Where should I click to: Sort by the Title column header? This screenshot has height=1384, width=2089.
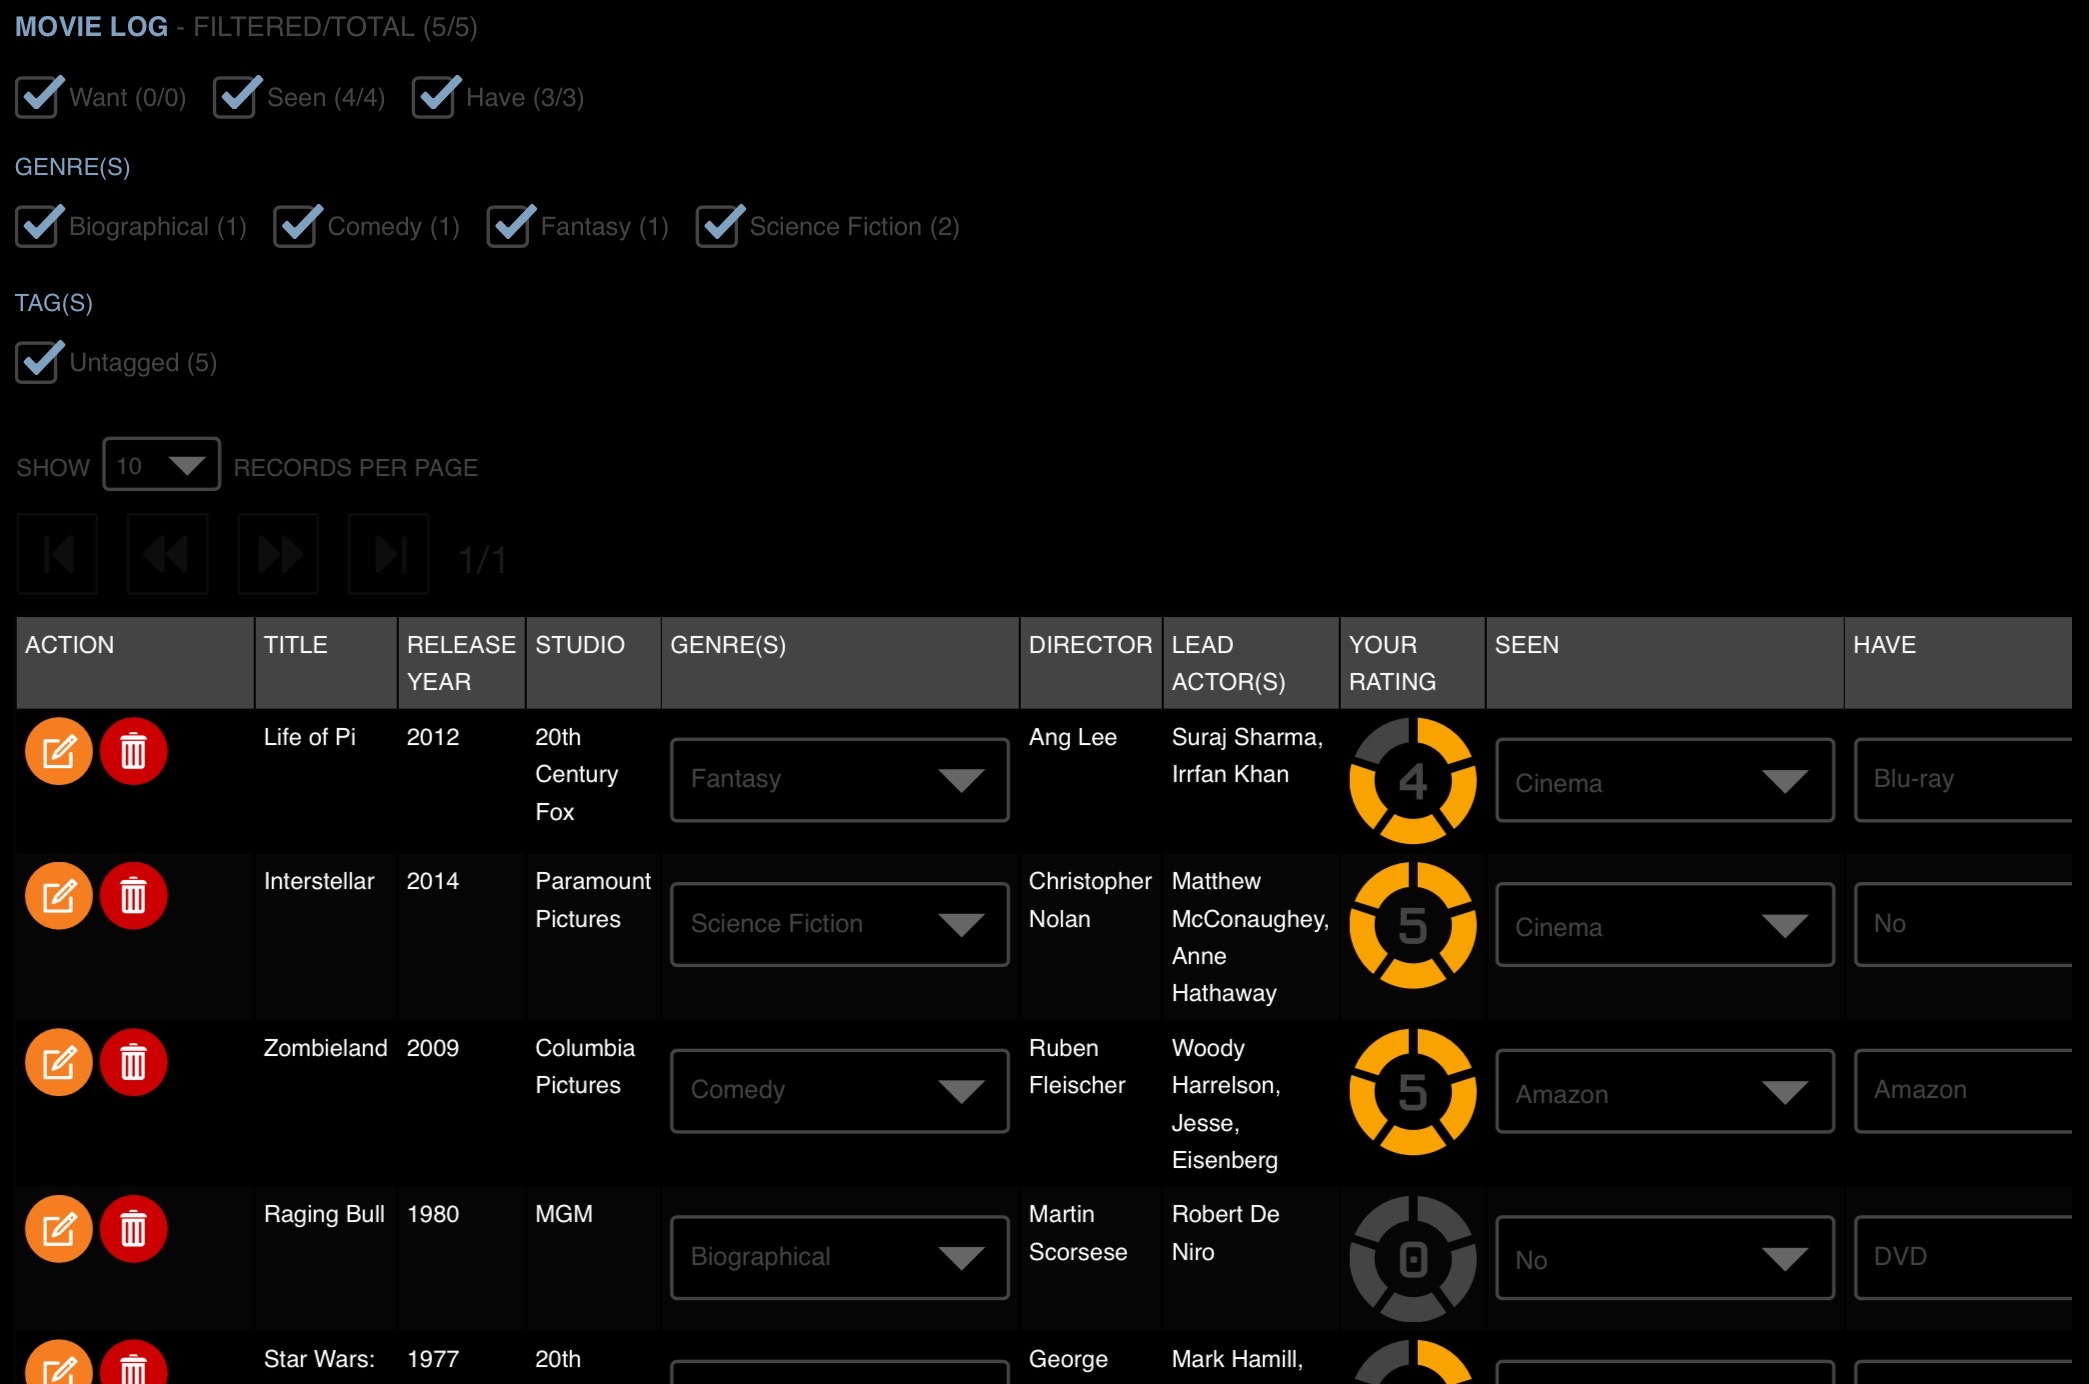coord(326,663)
